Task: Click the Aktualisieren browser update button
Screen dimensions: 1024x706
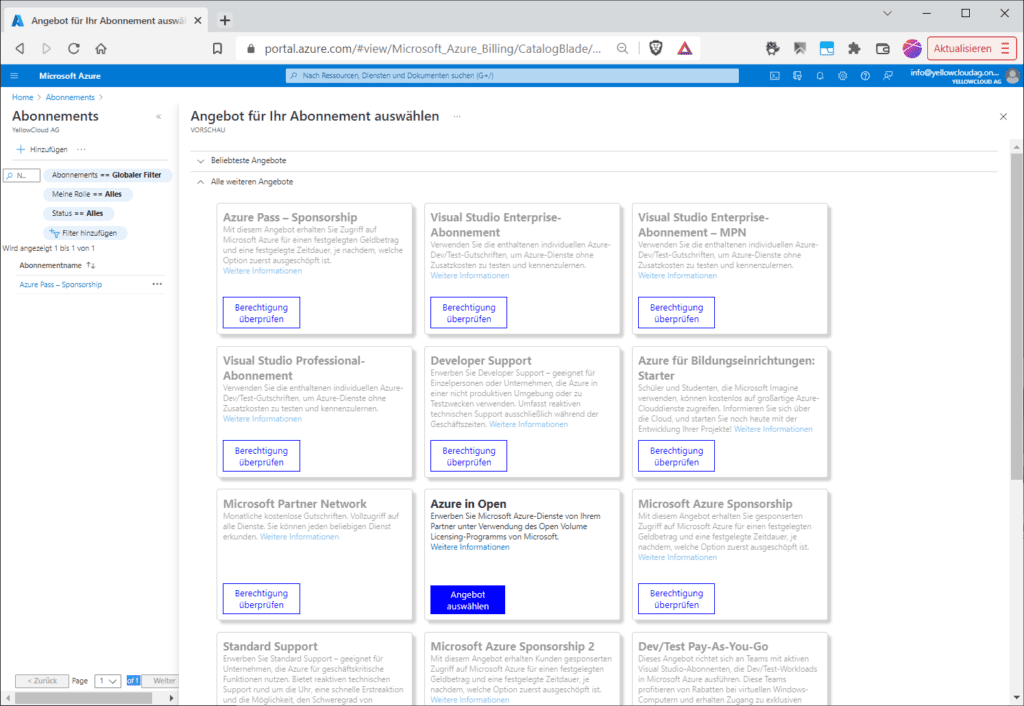Action: (x=972, y=48)
